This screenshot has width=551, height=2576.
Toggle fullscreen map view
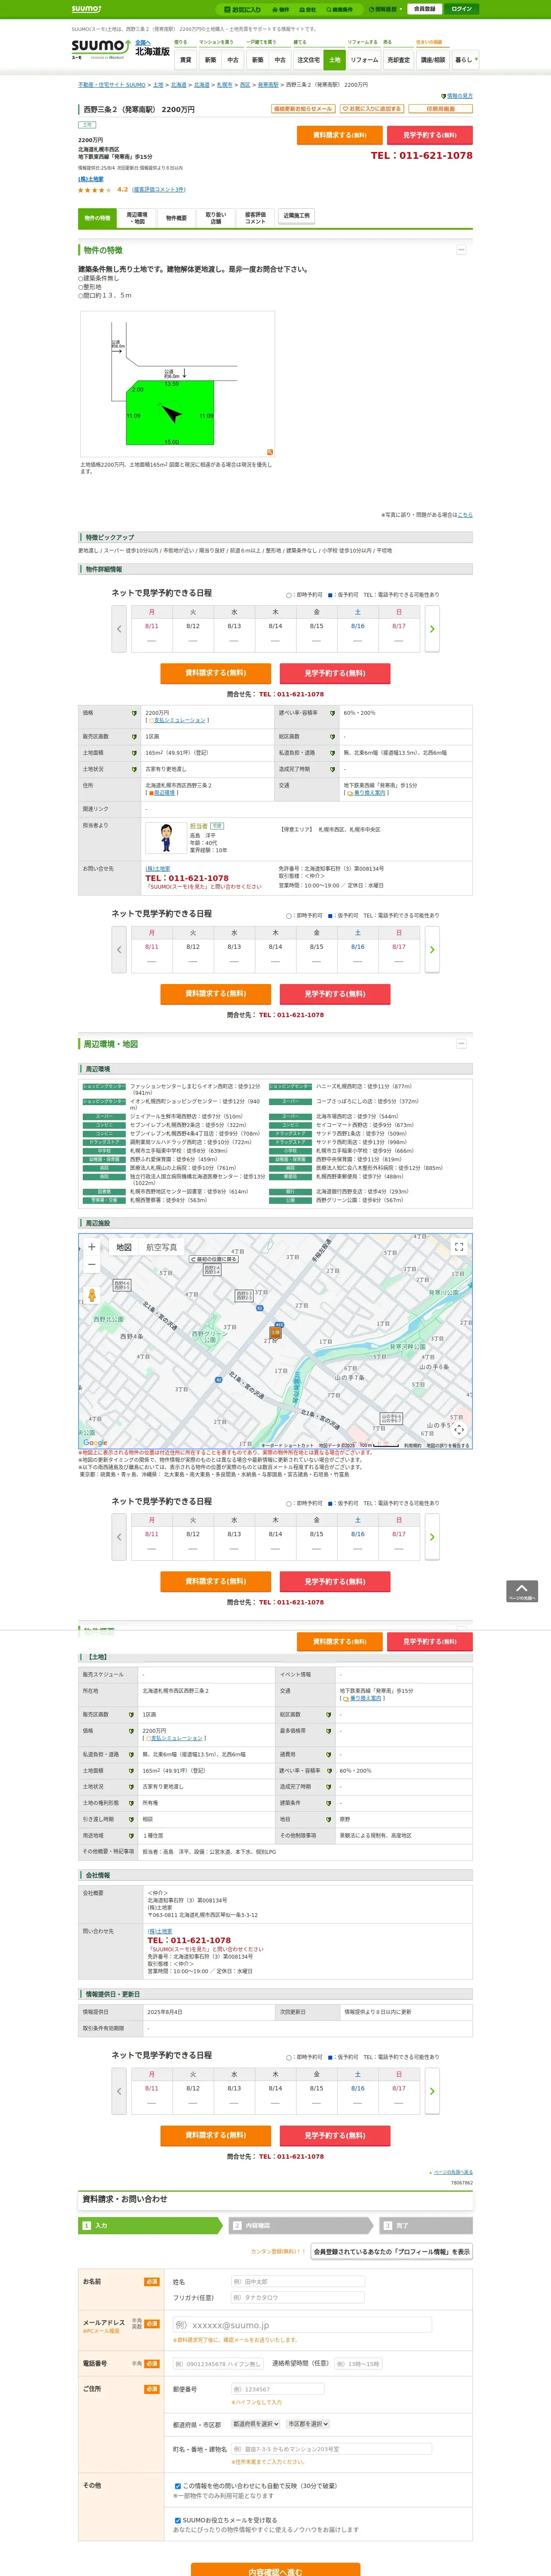pyautogui.click(x=459, y=1247)
